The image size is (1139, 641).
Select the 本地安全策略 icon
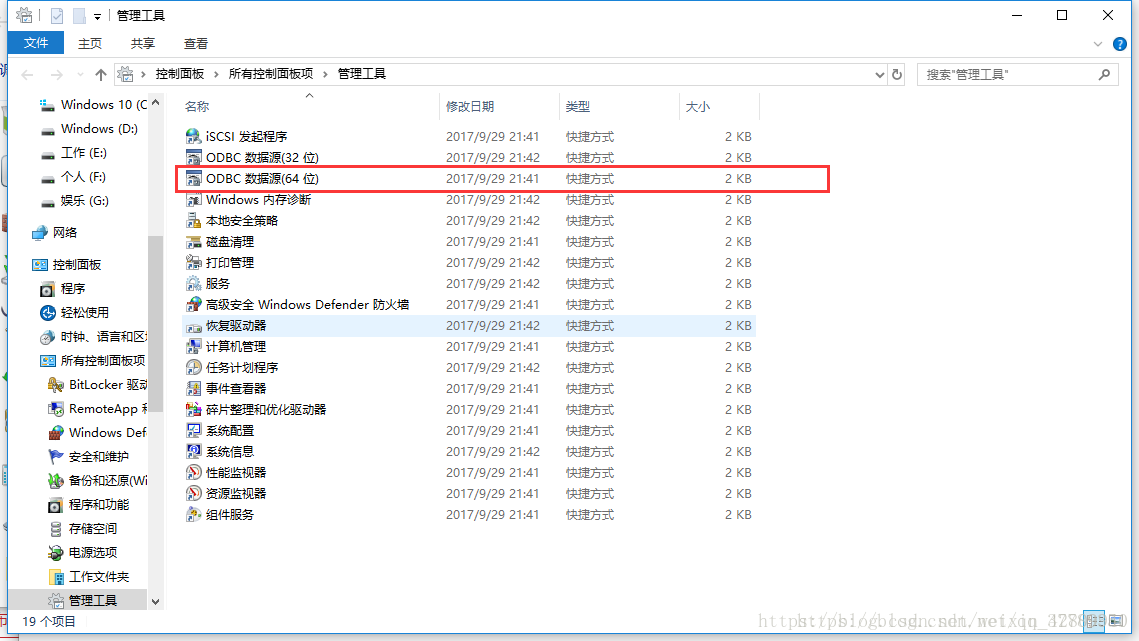pos(193,221)
